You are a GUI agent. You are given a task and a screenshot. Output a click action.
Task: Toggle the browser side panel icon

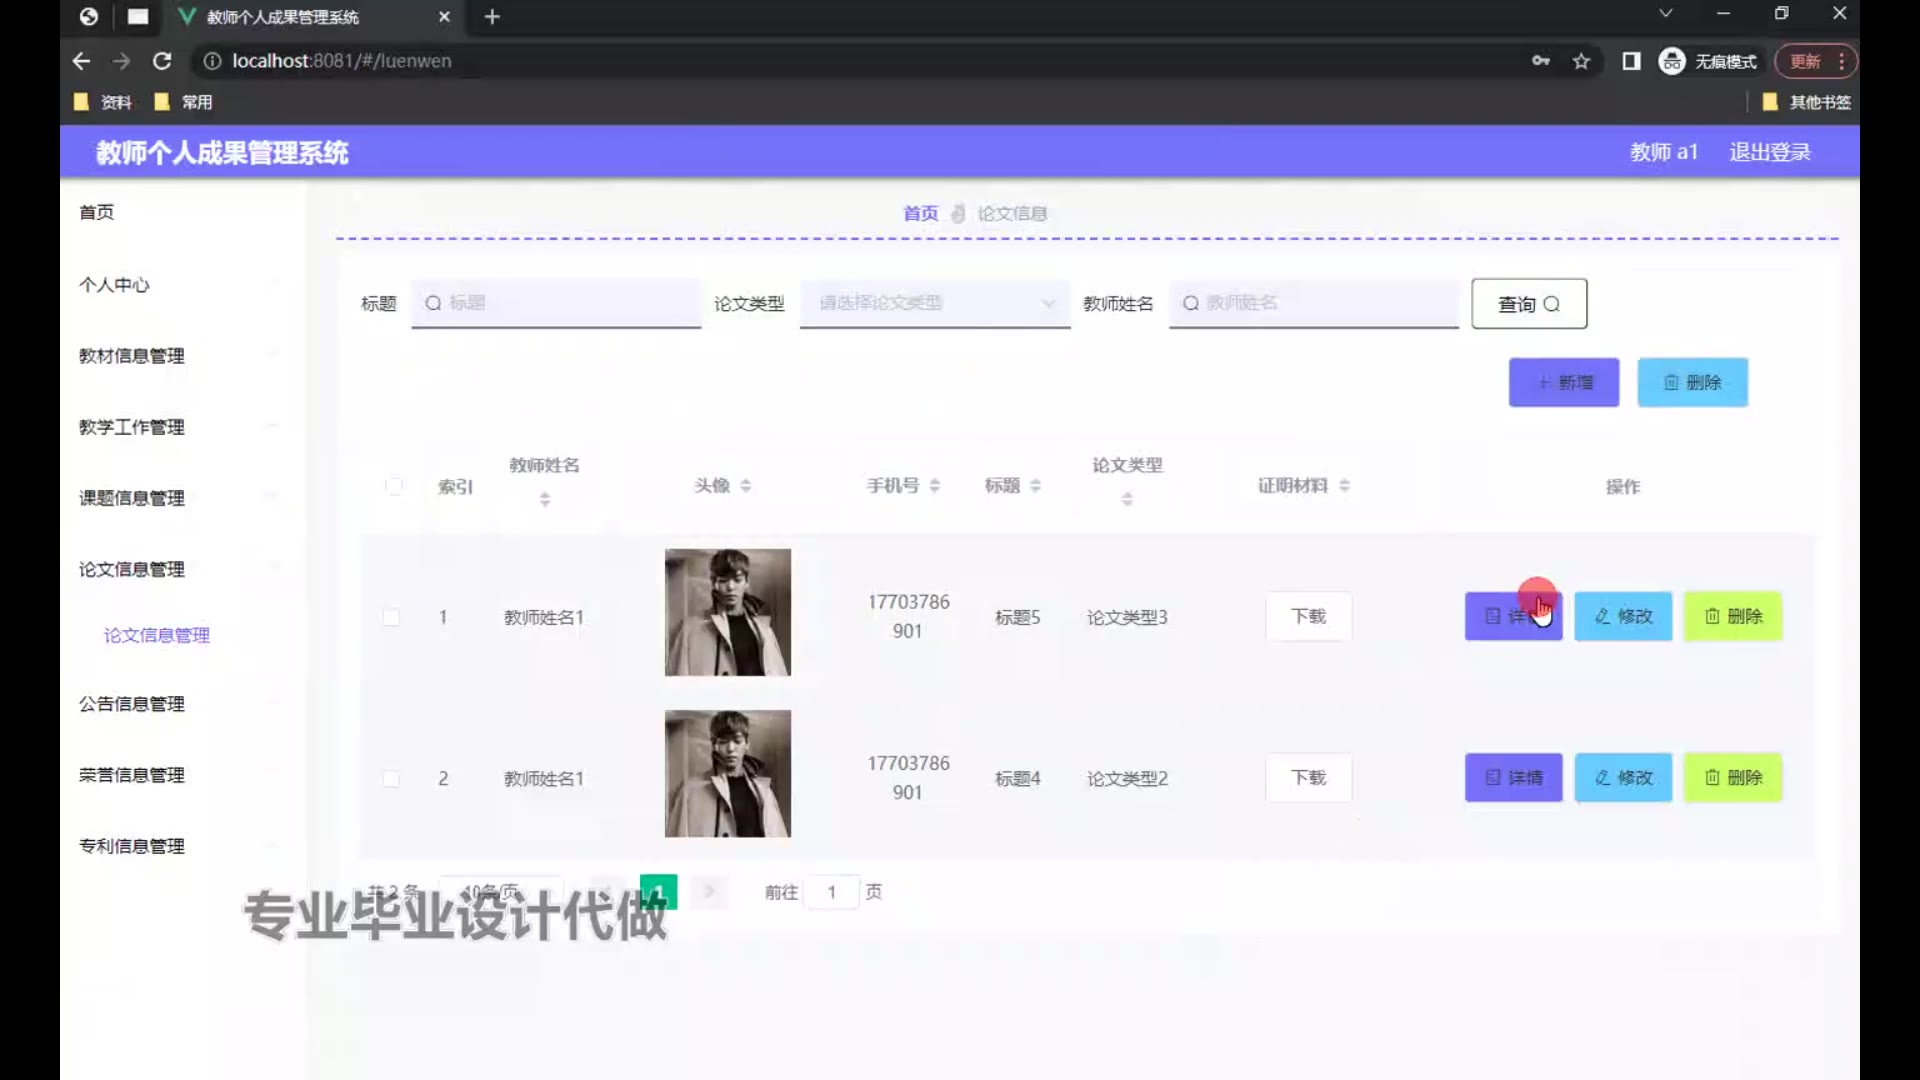point(1631,61)
